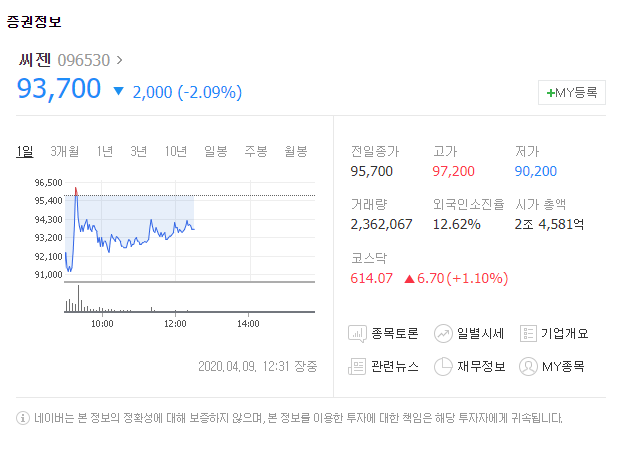Click the 외국인소진율 value 12.62%
Screen dimensions: 631x455
pyautogui.click(x=457, y=224)
